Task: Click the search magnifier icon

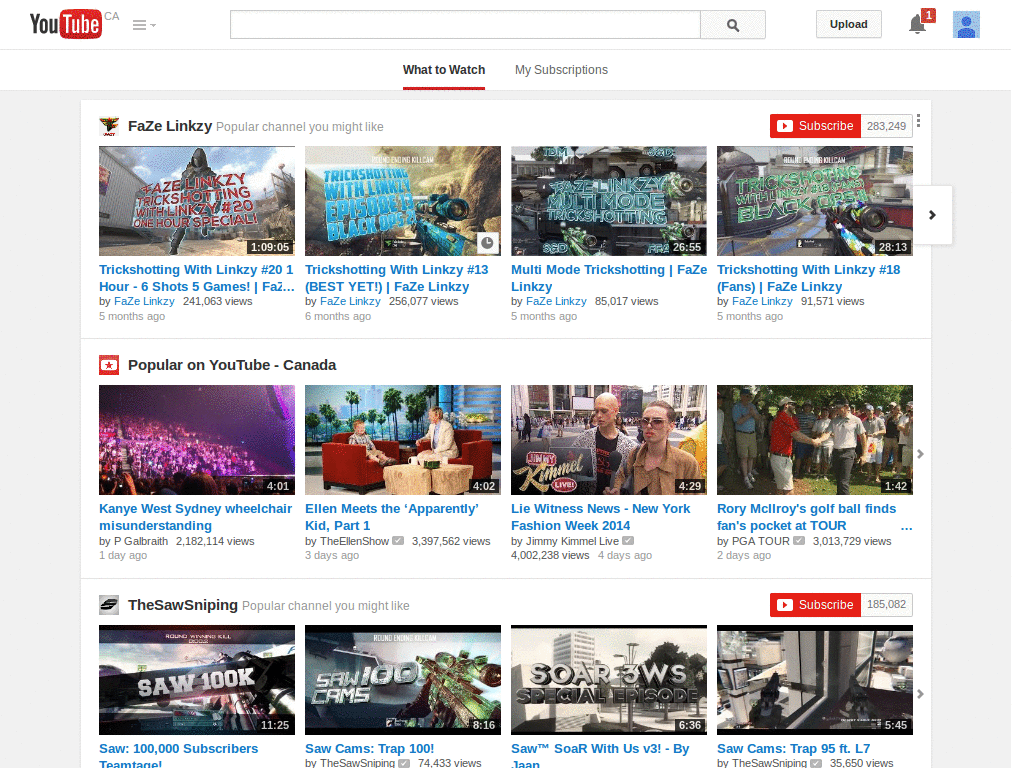Action: pos(732,24)
